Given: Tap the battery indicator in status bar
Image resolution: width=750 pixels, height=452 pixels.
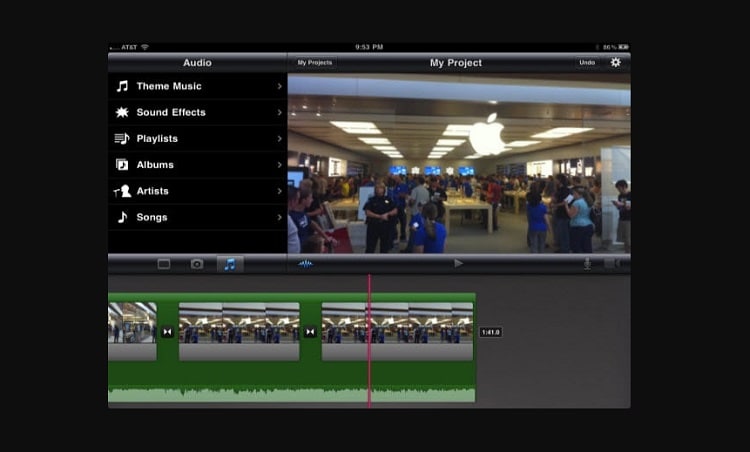Looking at the screenshot, I should 623,47.
